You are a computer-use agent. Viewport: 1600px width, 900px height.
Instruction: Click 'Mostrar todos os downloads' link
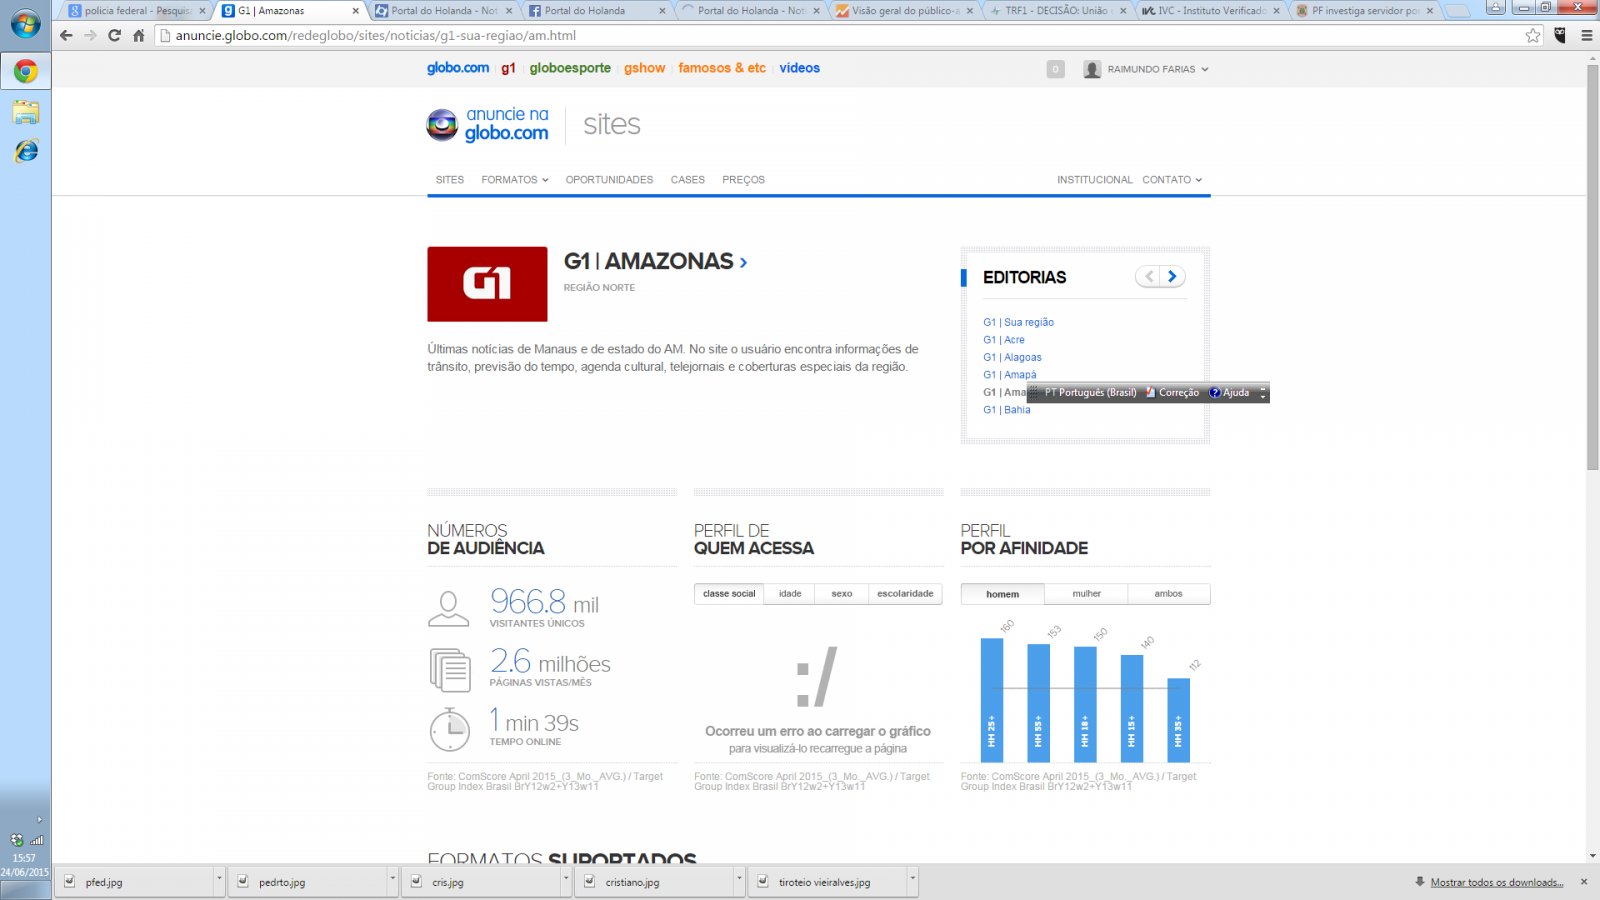(1496, 882)
